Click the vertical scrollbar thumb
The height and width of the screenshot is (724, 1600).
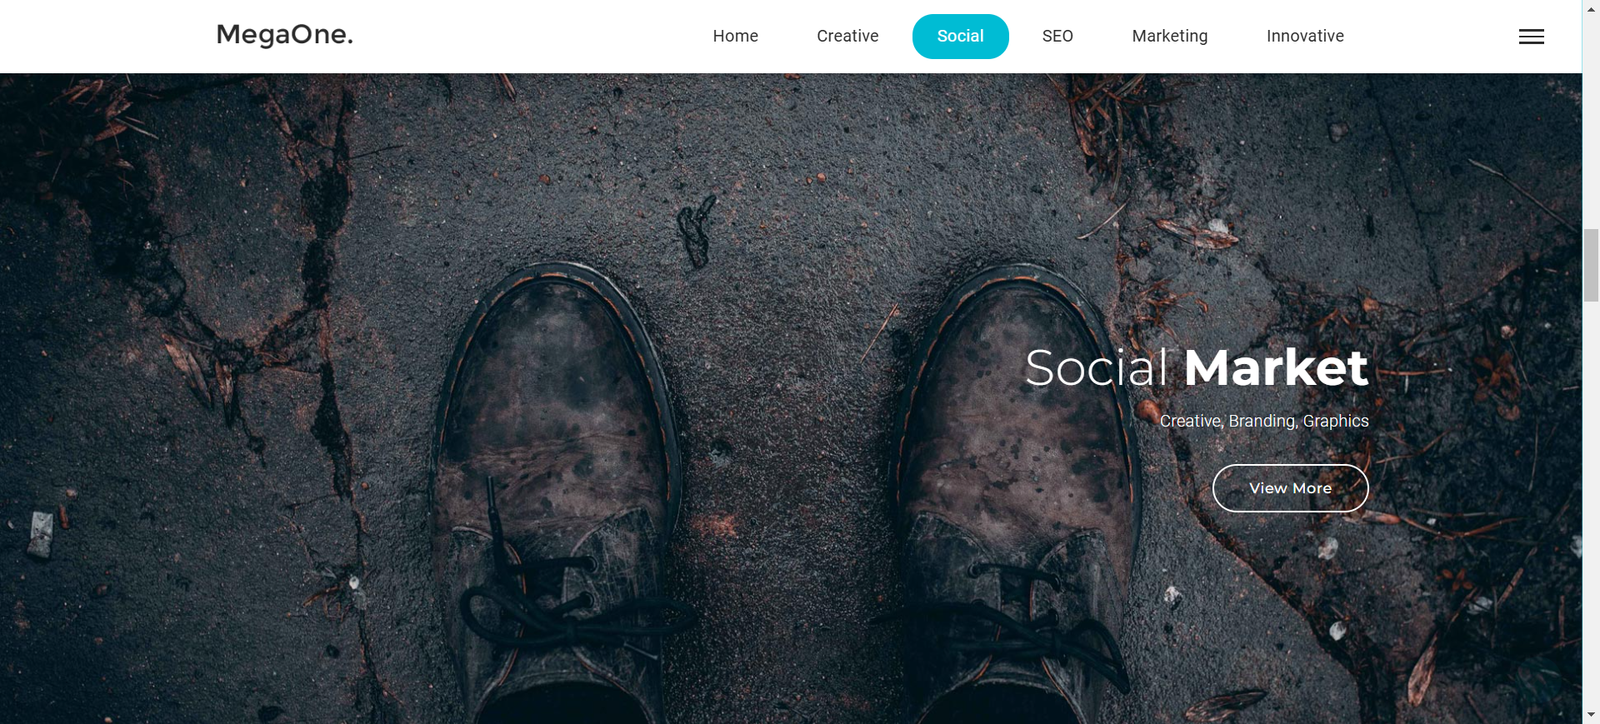[x=1591, y=265]
